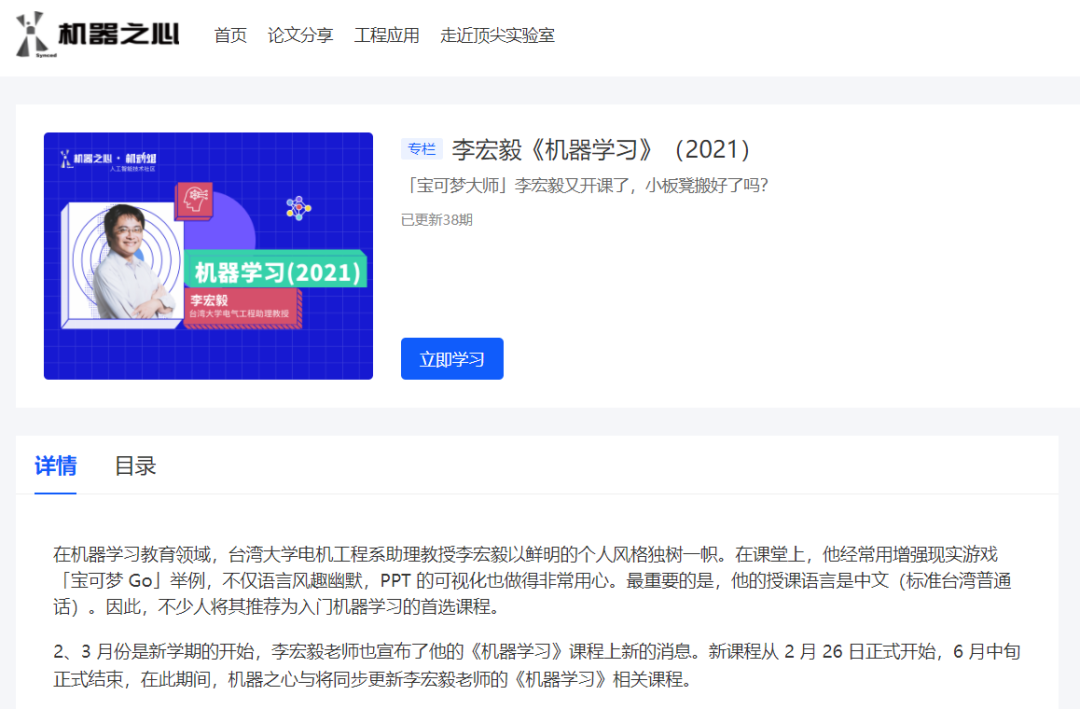Click the paragraph starting 在机器学习教育领域
Viewport: 1080px width, 709px height.
pos(532,580)
